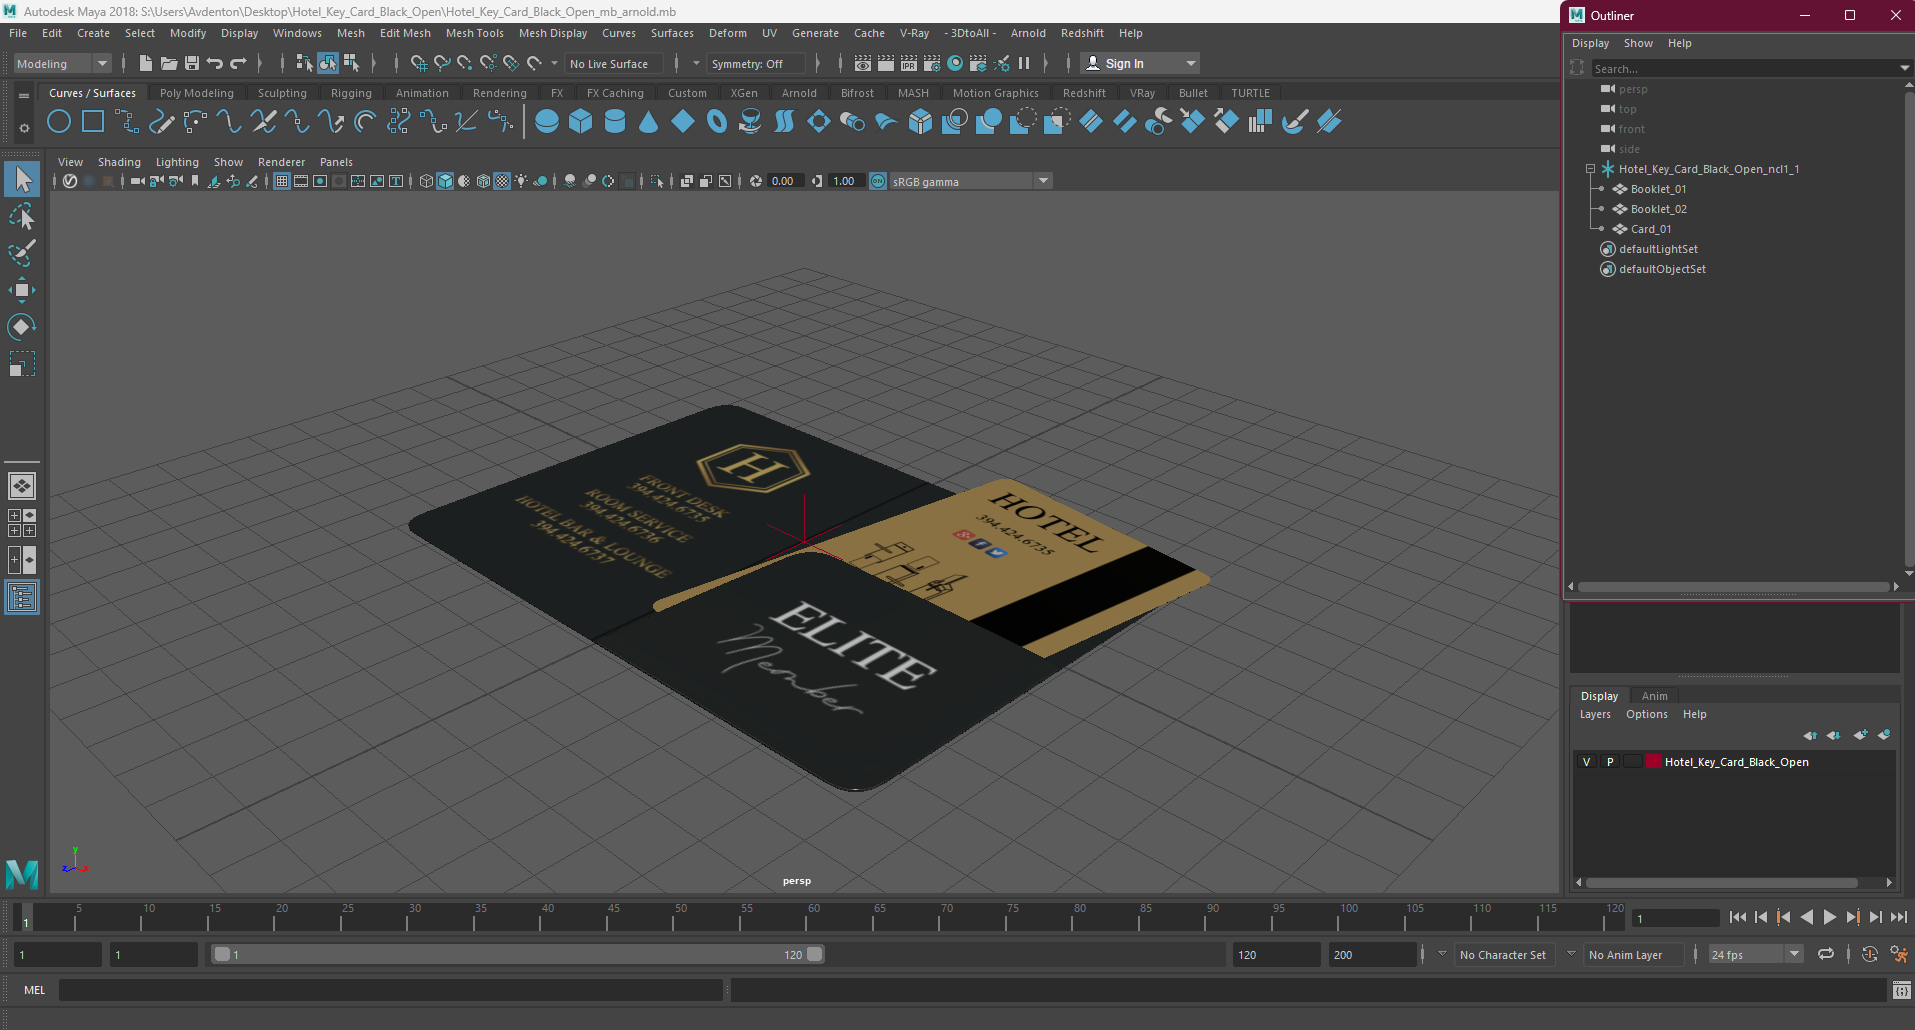The width and height of the screenshot is (1915, 1030).
Task: Select Booklet_01 in the Outliner
Action: tap(1658, 189)
